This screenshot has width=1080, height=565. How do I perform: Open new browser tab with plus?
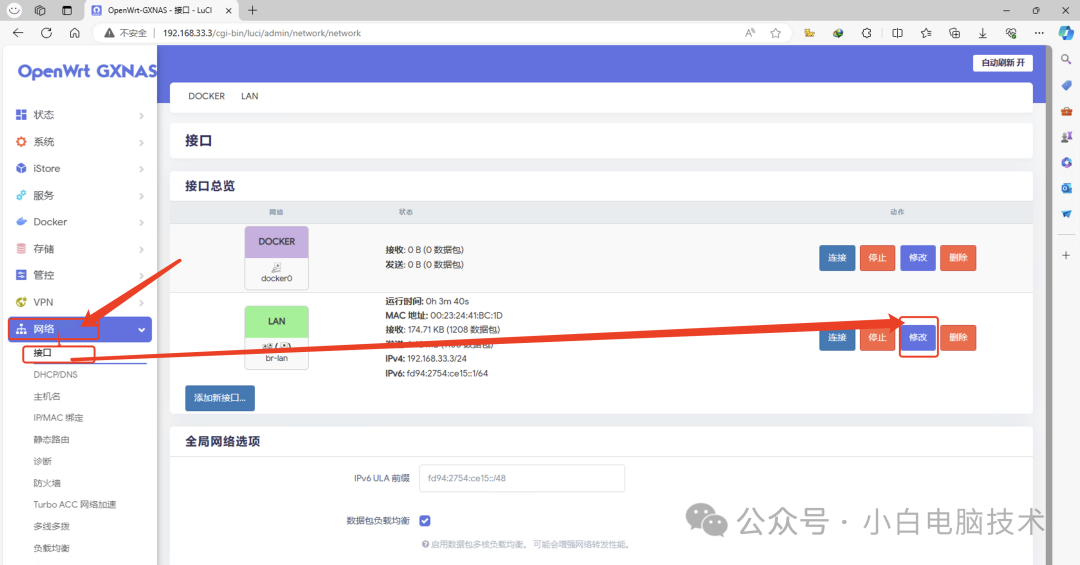tap(253, 10)
